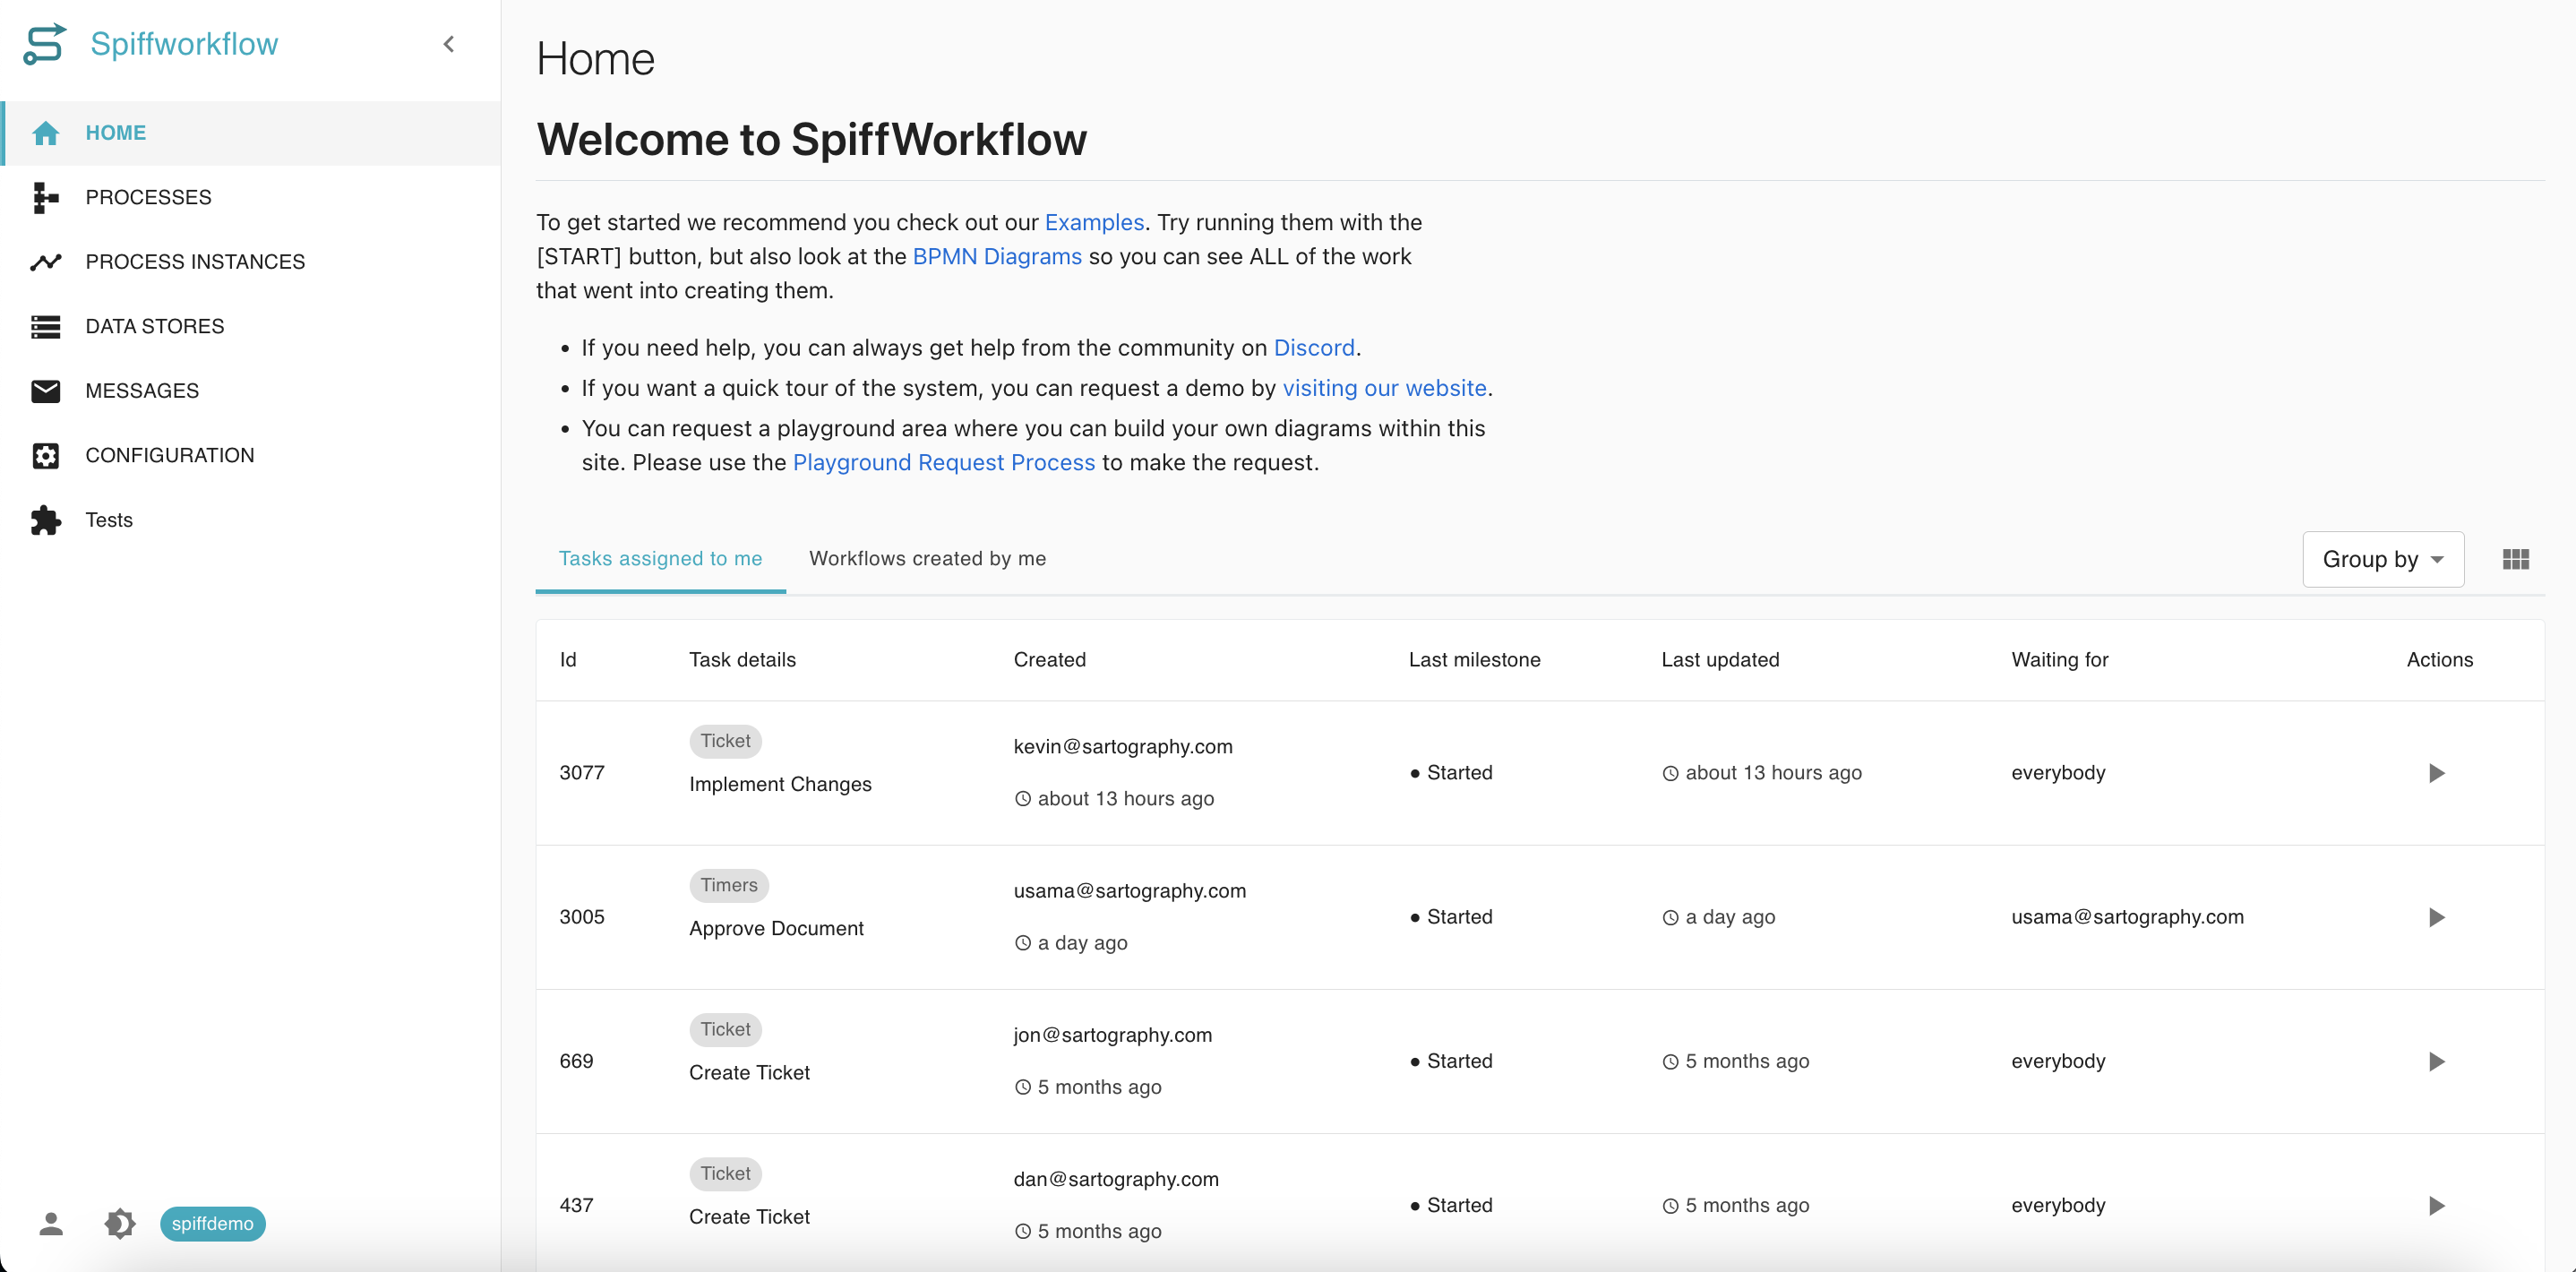Screen dimensions: 2576x1272
Task: Click the Approve Document task name
Action: click(x=776, y=928)
